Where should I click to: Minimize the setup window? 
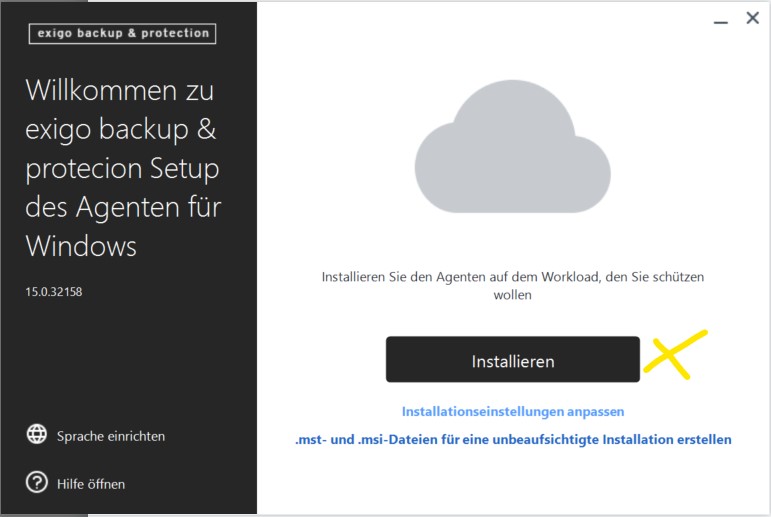pos(720,20)
